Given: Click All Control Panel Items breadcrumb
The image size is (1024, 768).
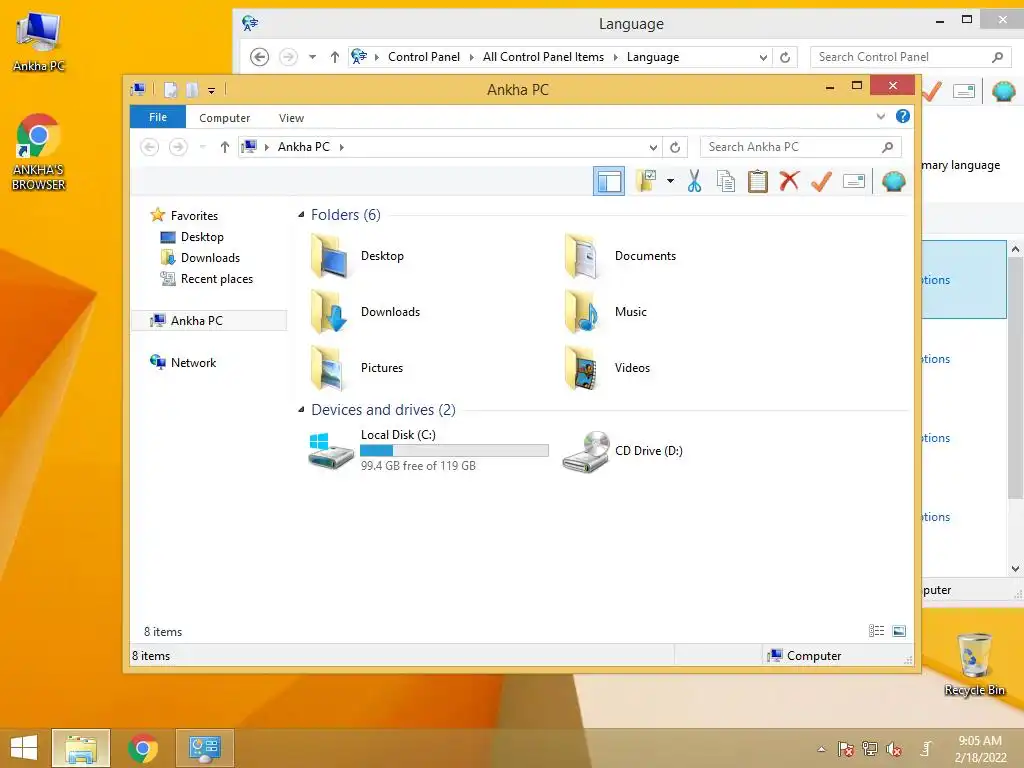Looking at the screenshot, I should [x=543, y=57].
